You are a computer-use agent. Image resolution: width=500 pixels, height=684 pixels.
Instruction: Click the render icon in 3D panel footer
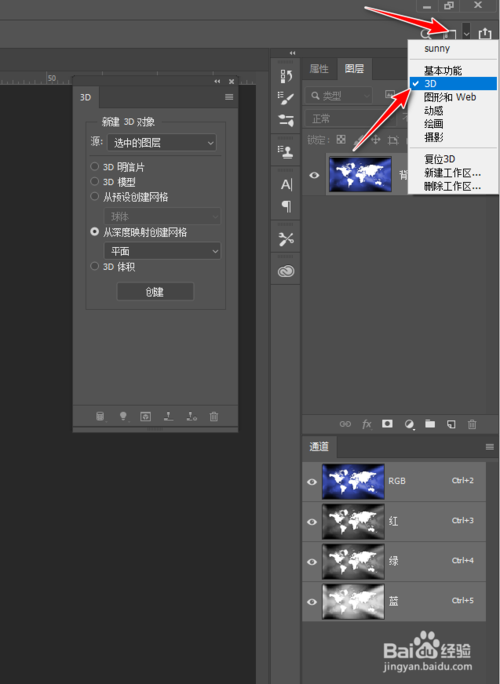point(146,417)
